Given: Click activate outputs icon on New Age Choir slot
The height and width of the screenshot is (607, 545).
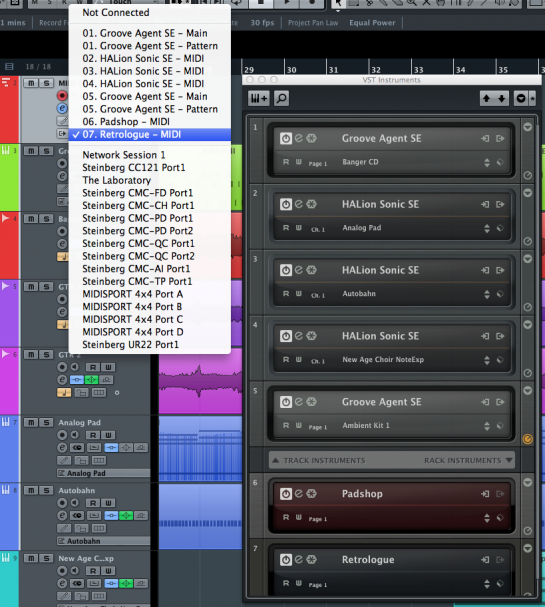Looking at the screenshot, I should coord(500,336).
